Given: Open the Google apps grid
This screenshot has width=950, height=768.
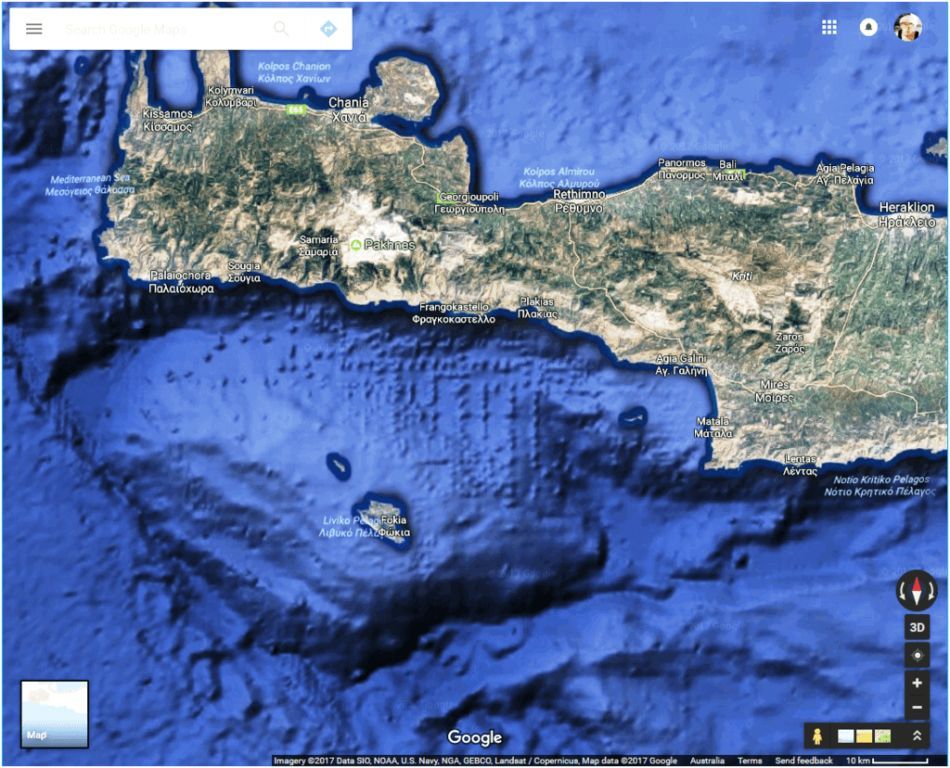Looking at the screenshot, I should 829,27.
